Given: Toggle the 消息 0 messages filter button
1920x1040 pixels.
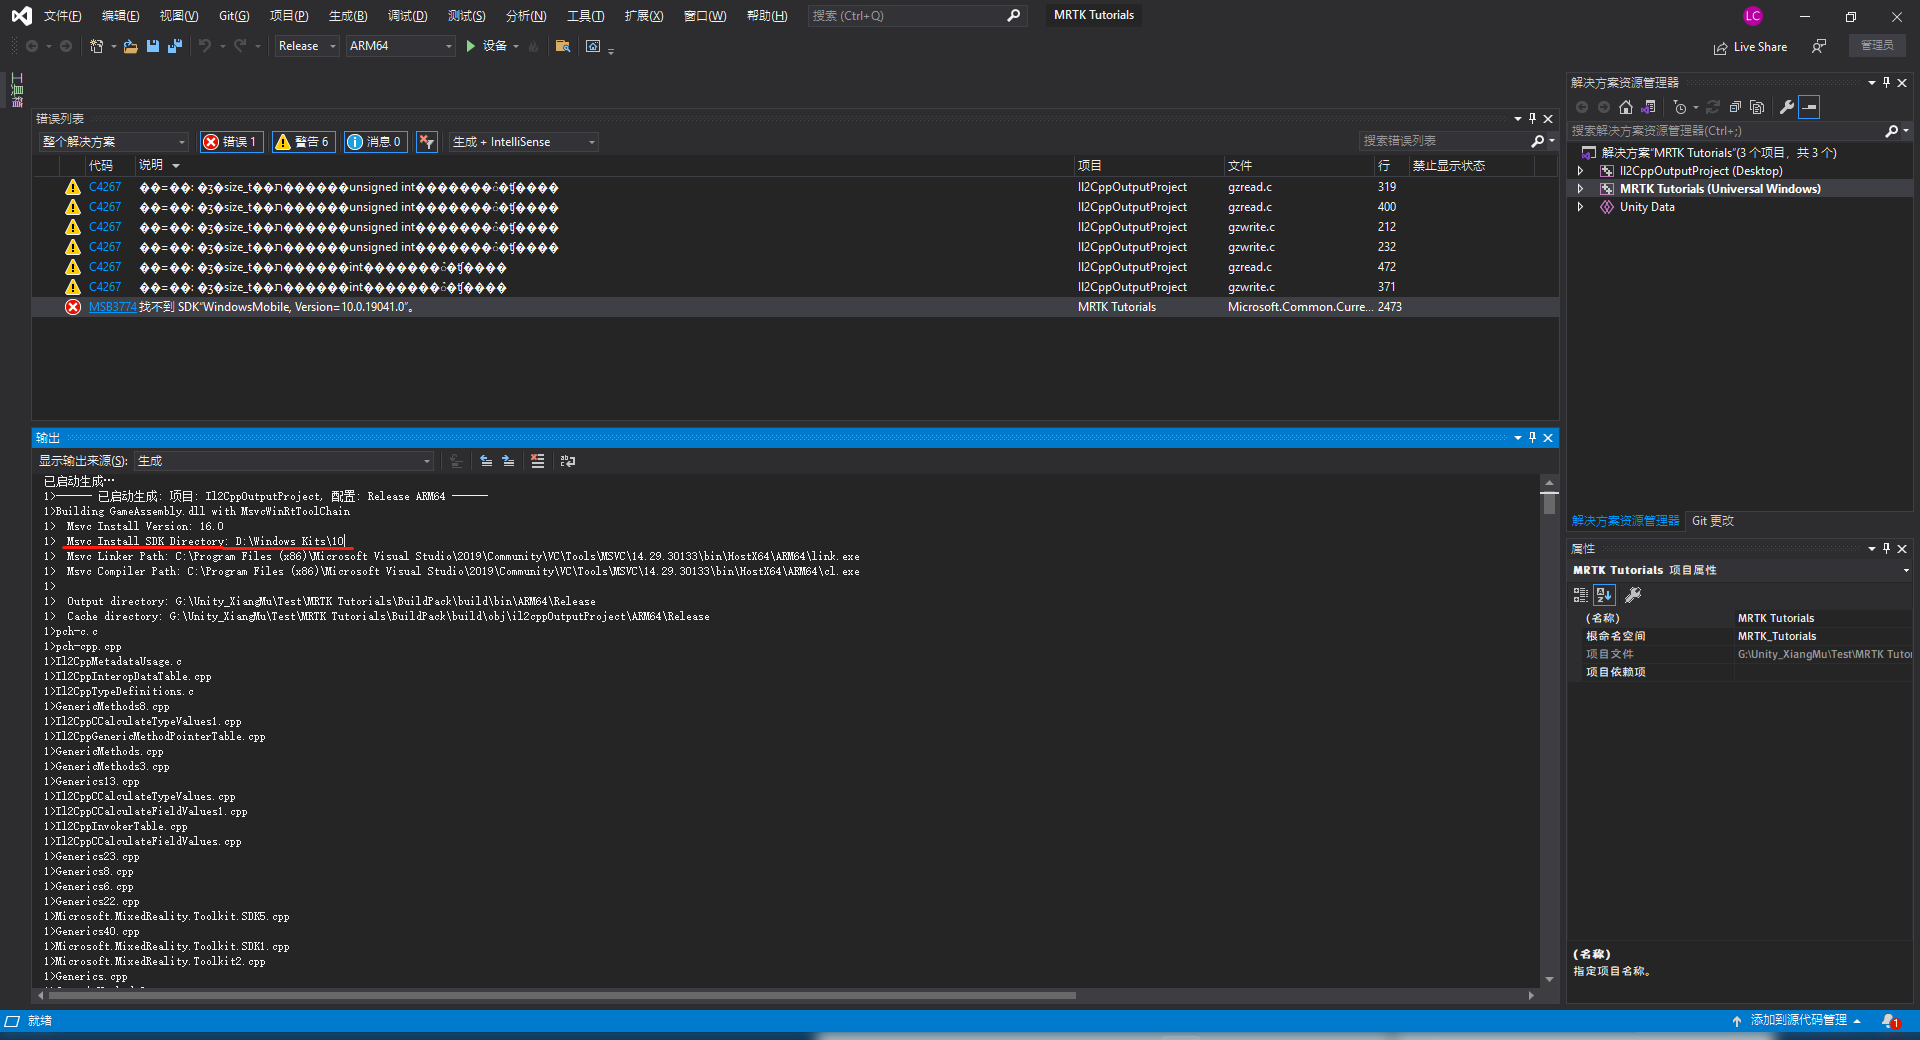Looking at the screenshot, I should pyautogui.click(x=375, y=141).
